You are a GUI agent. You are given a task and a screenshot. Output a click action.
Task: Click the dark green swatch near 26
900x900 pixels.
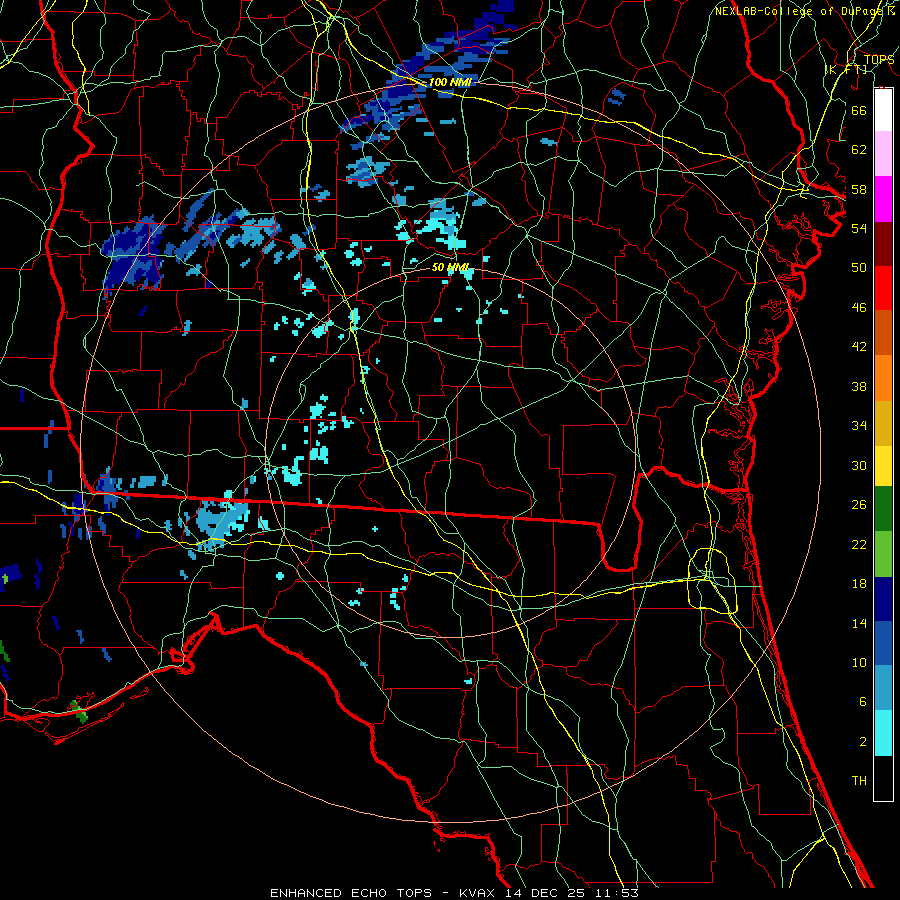[883, 509]
